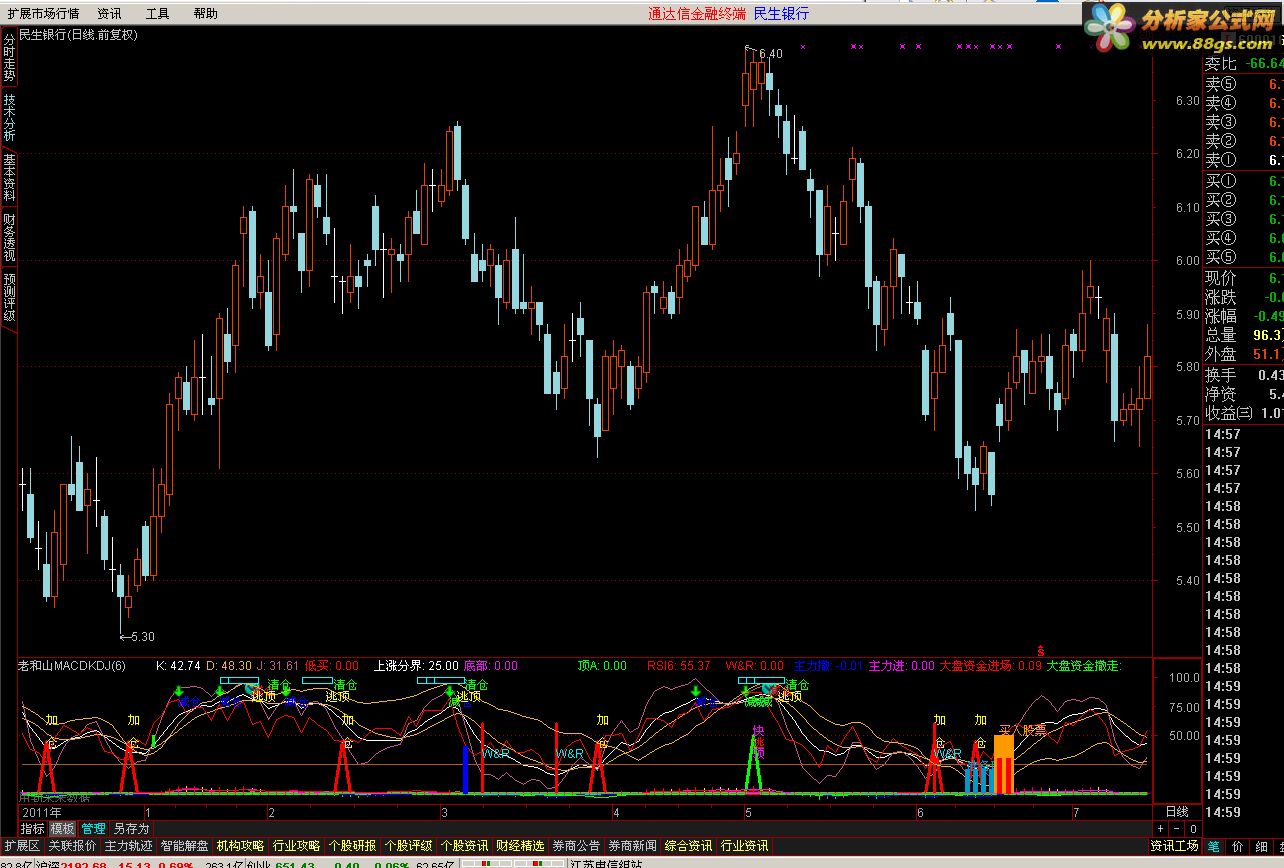1284x868 pixels.
Task: Click the 指标 button below the chart
Action: [x=33, y=829]
